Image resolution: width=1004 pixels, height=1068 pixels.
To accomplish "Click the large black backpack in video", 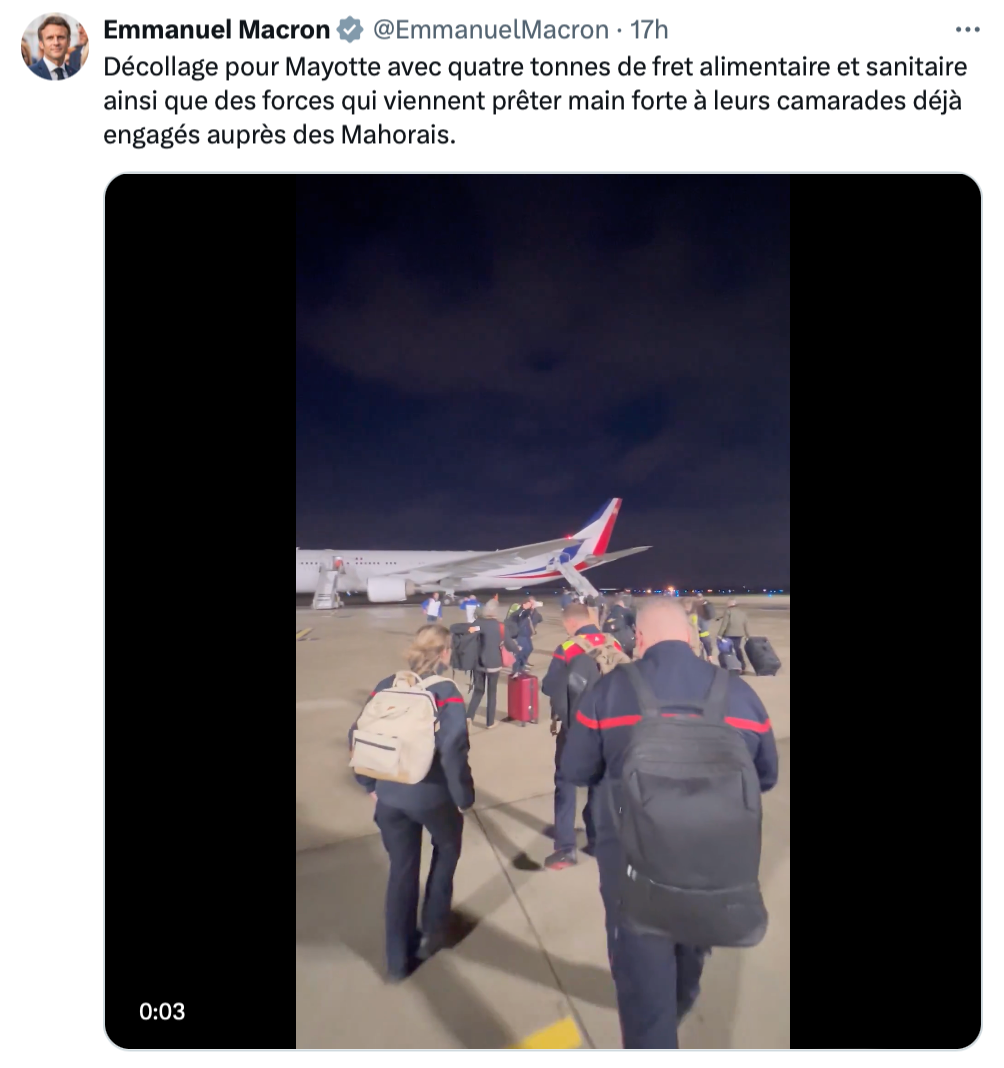I will [691, 804].
